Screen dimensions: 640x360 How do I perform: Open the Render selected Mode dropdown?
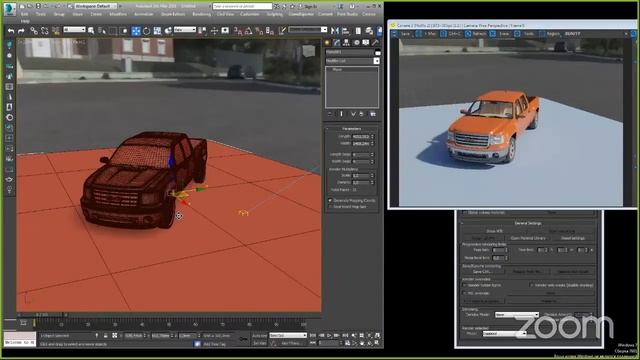pyautogui.click(x=504, y=333)
